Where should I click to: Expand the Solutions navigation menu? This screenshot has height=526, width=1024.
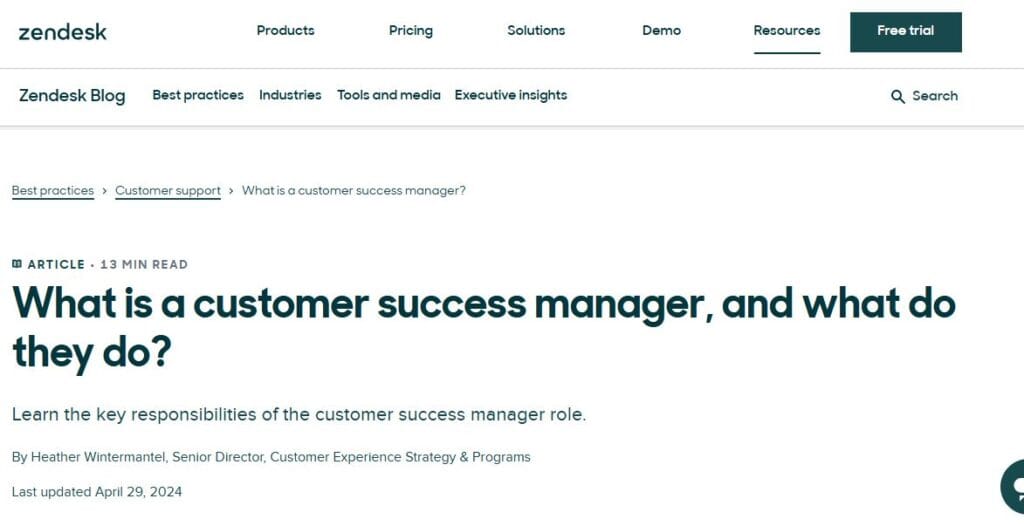[536, 31]
